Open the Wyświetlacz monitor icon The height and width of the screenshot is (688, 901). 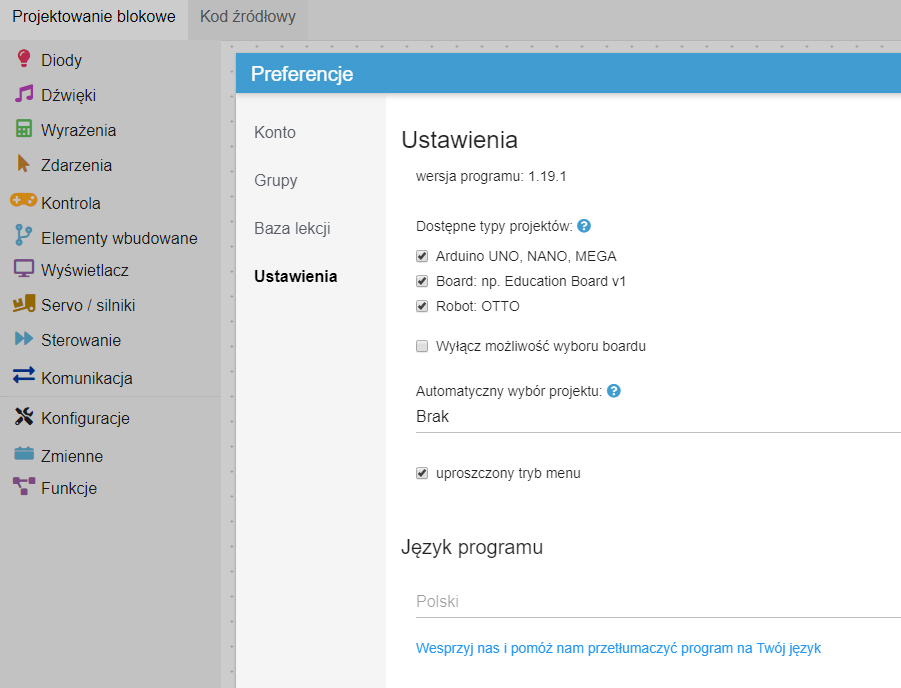[x=23, y=269]
